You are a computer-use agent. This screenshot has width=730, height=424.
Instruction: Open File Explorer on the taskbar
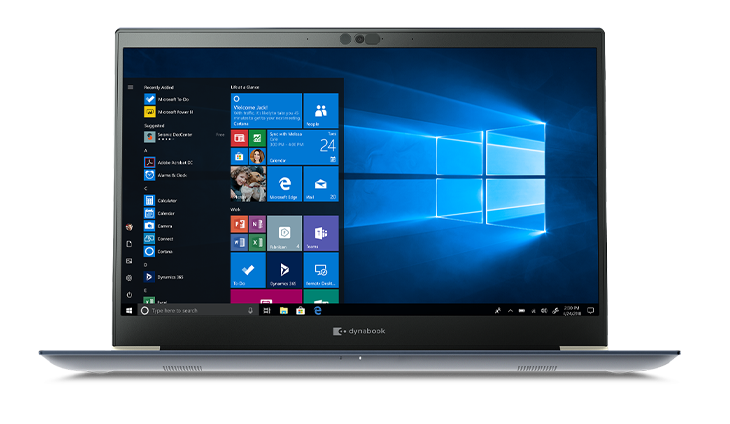(x=284, y=310)
